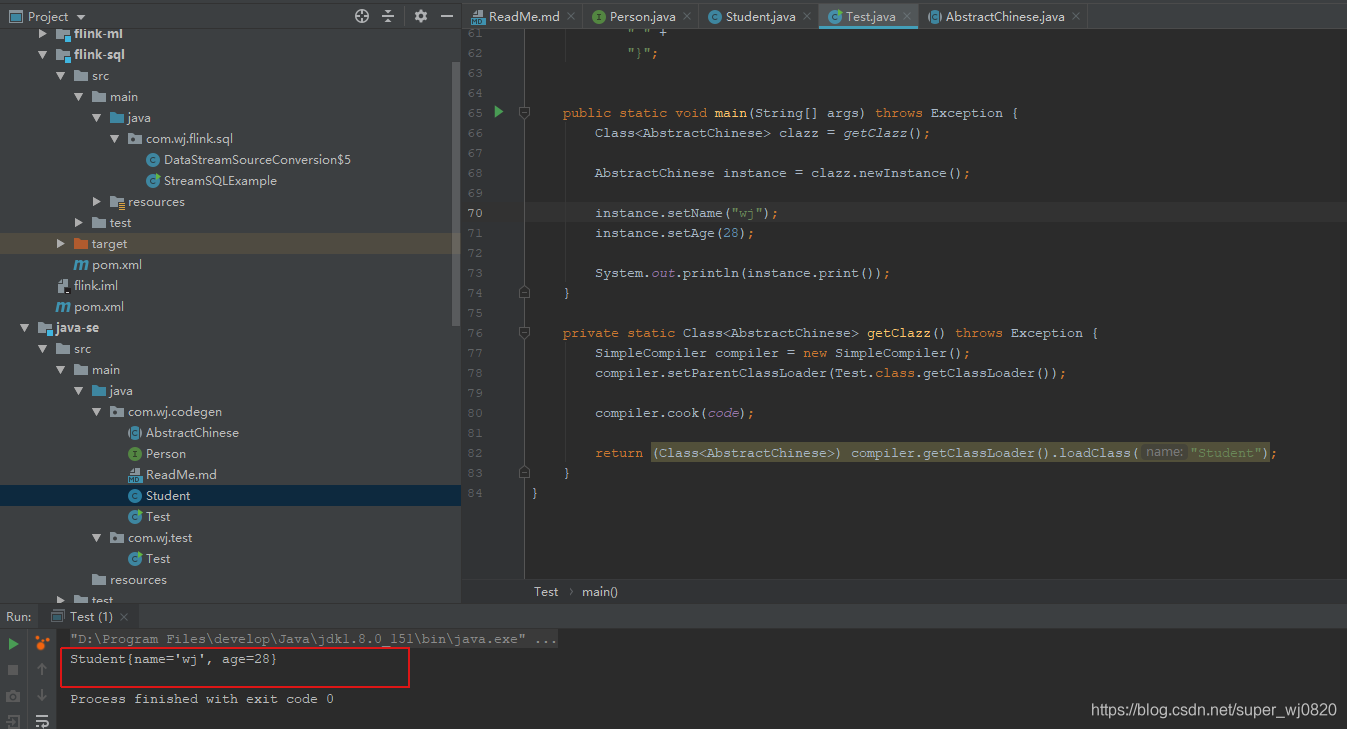Open the Project view dropdown
The image size is (1347, 729).
[81, 17]
